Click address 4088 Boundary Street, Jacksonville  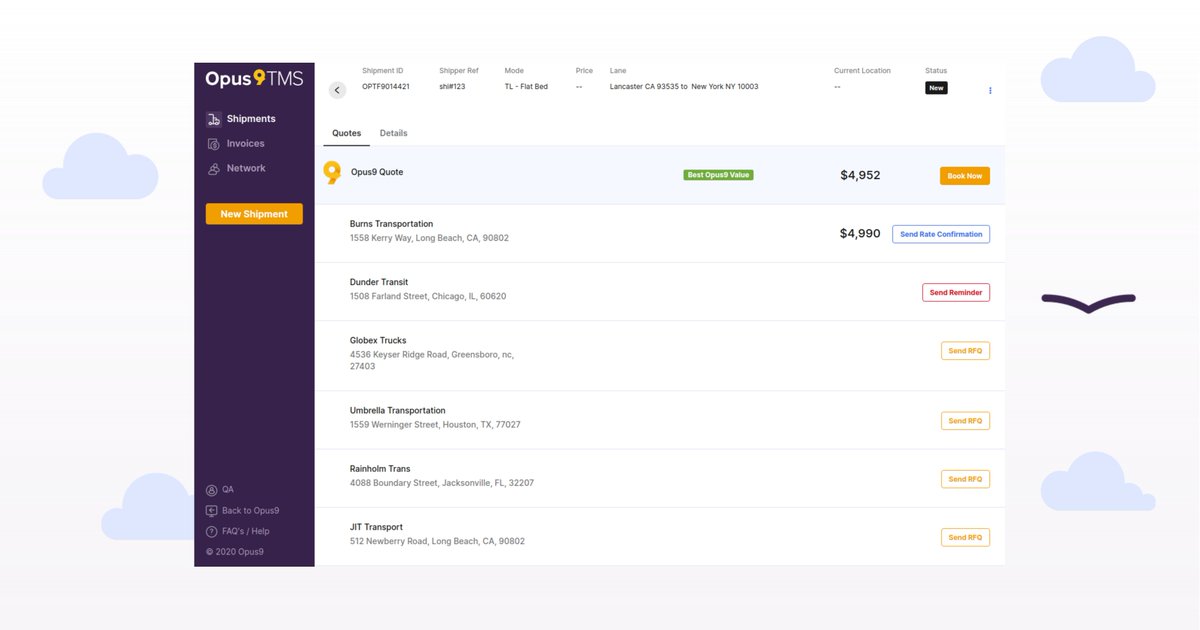(x=442, y=483)
